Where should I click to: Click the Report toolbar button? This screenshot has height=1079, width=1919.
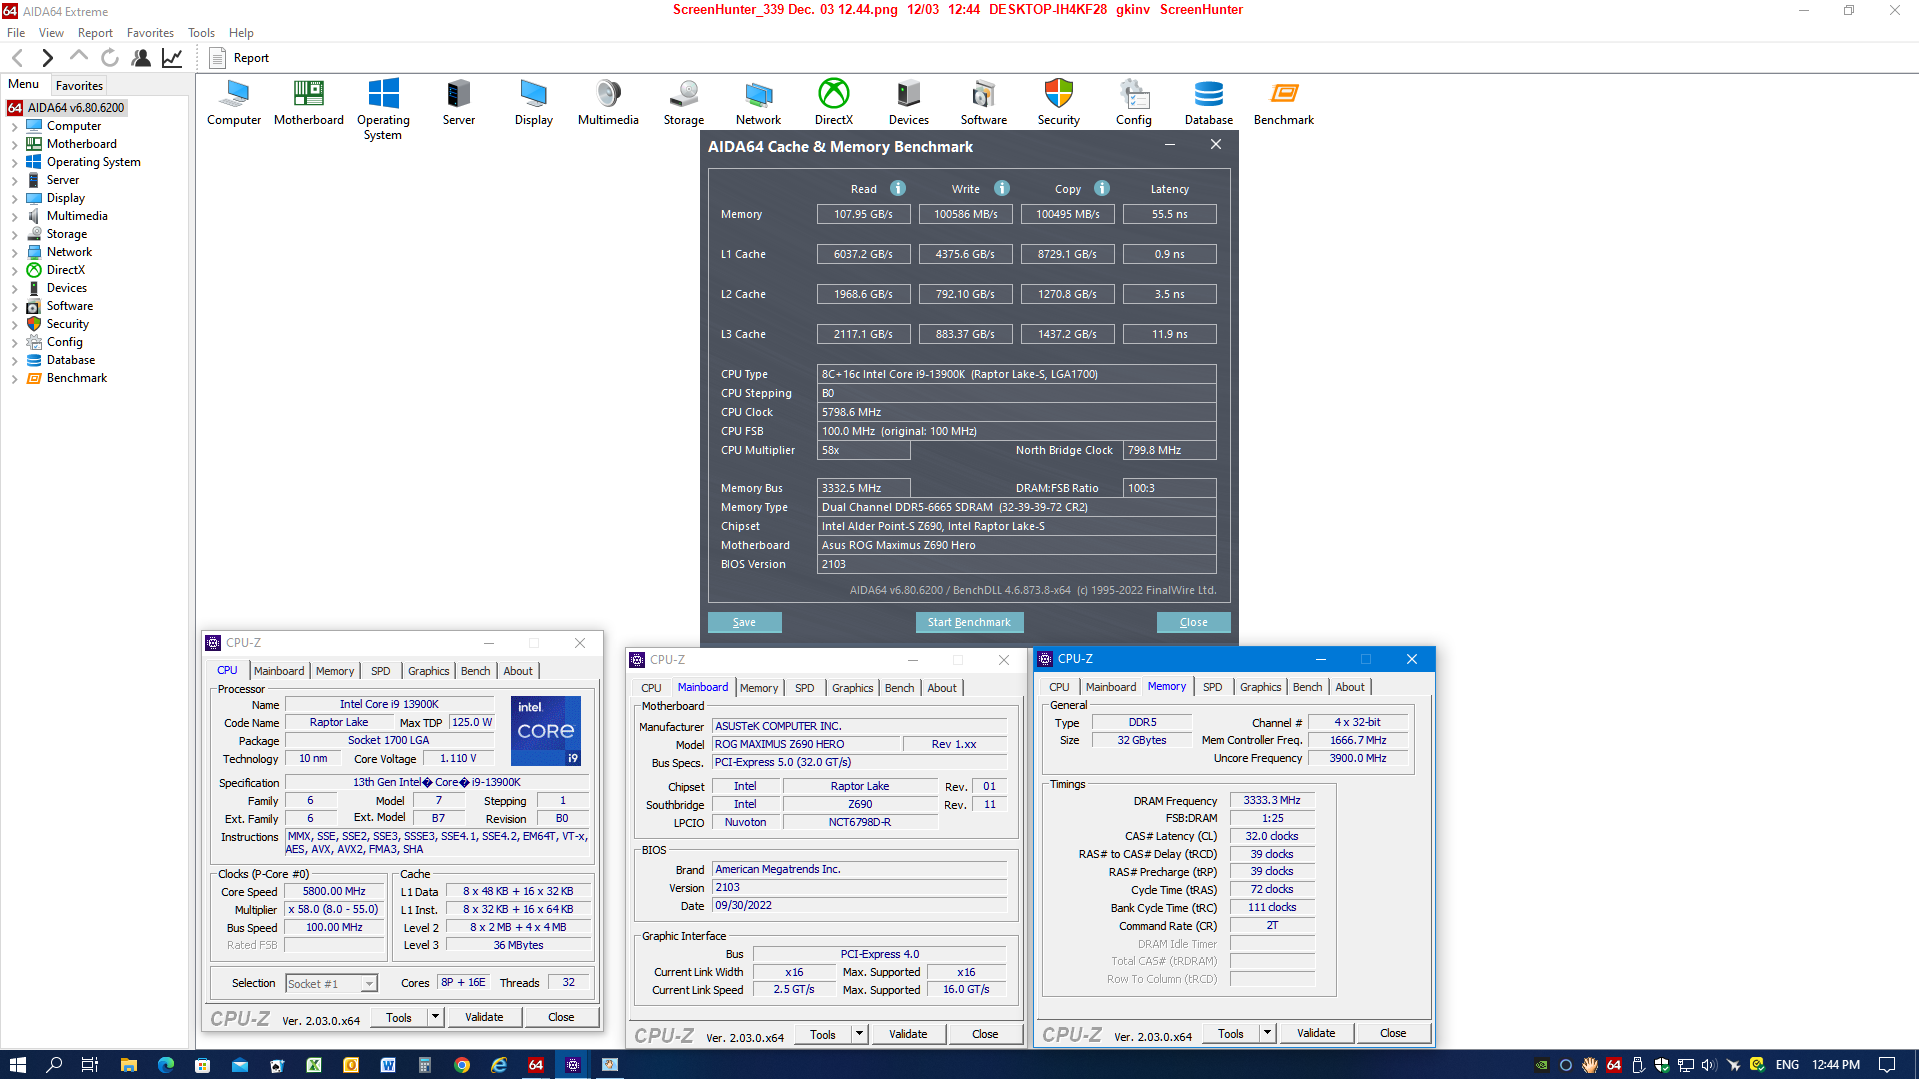240,58
